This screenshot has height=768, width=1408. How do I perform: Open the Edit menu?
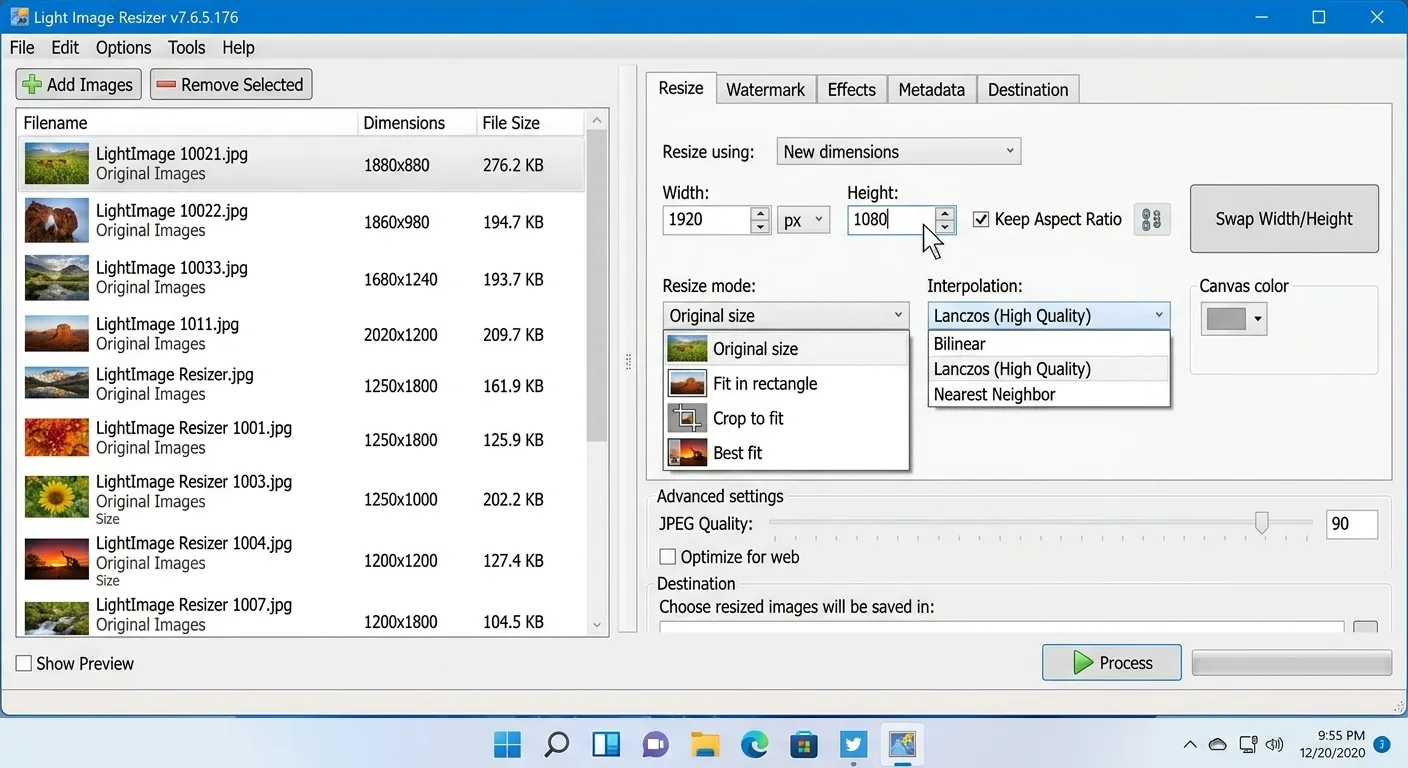[x=65, y=48]
